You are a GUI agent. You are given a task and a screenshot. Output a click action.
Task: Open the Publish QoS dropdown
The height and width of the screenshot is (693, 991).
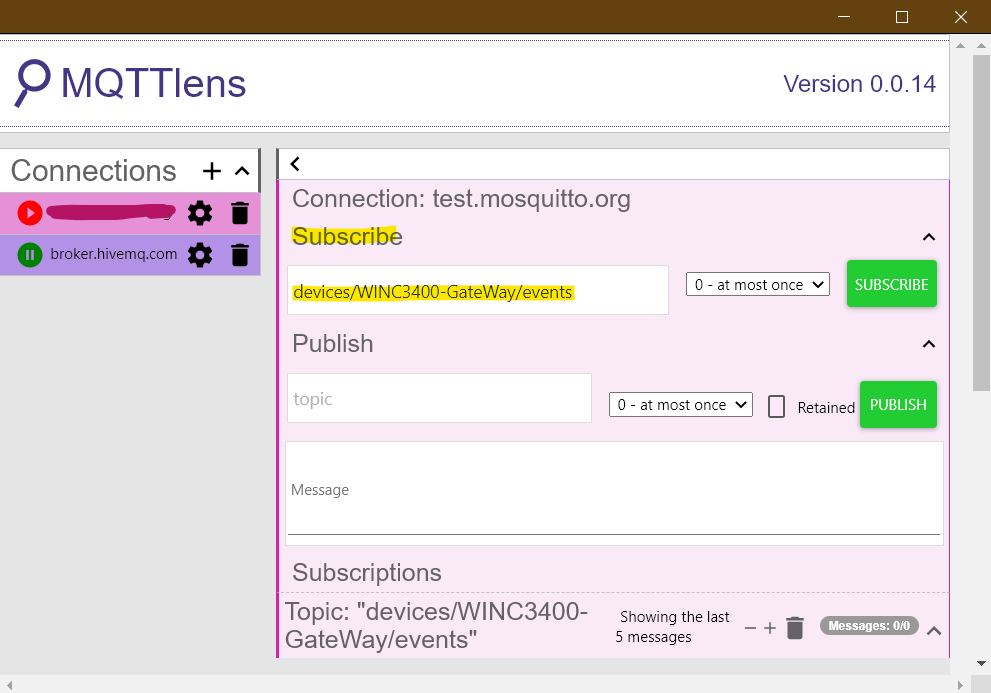click(681, 405)
